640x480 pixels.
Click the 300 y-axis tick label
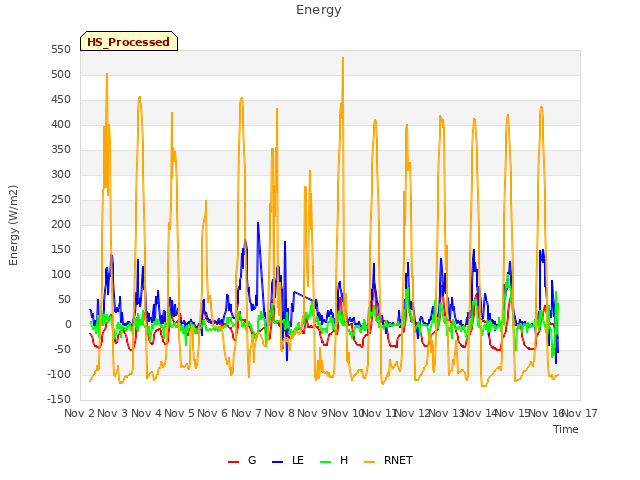[61, 175]
